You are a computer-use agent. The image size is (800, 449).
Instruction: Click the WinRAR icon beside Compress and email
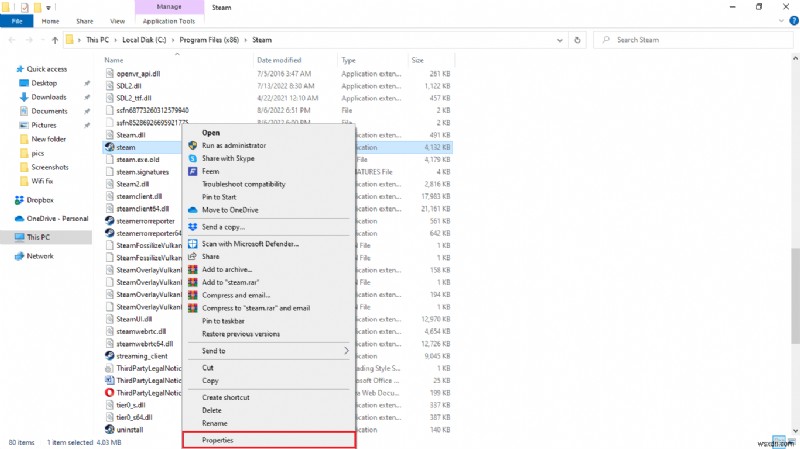pyautogui.click(x=192, y=295)
